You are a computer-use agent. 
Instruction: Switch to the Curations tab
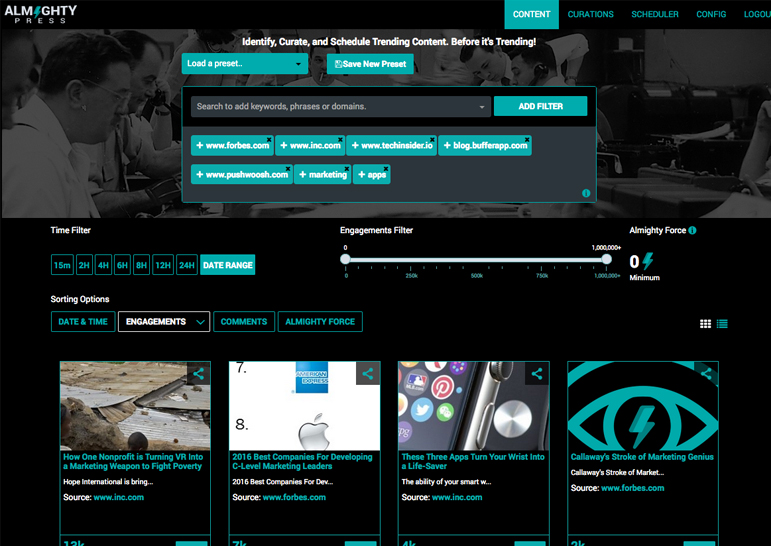[591, 14]
